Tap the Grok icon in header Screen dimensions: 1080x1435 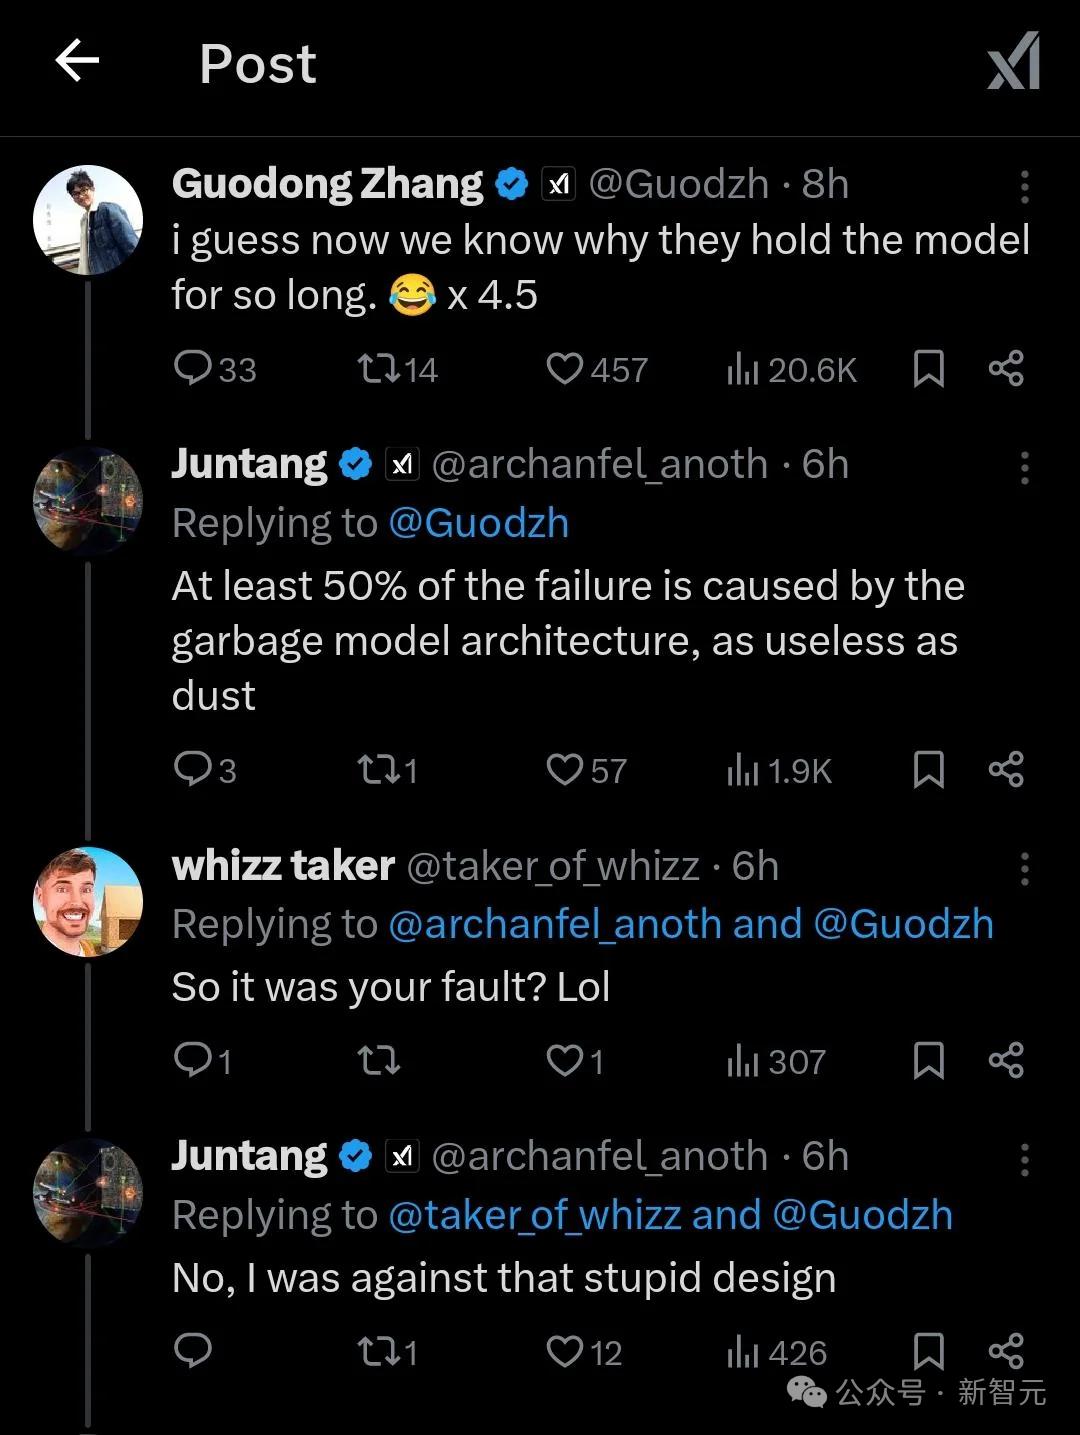click(1014, 62)
